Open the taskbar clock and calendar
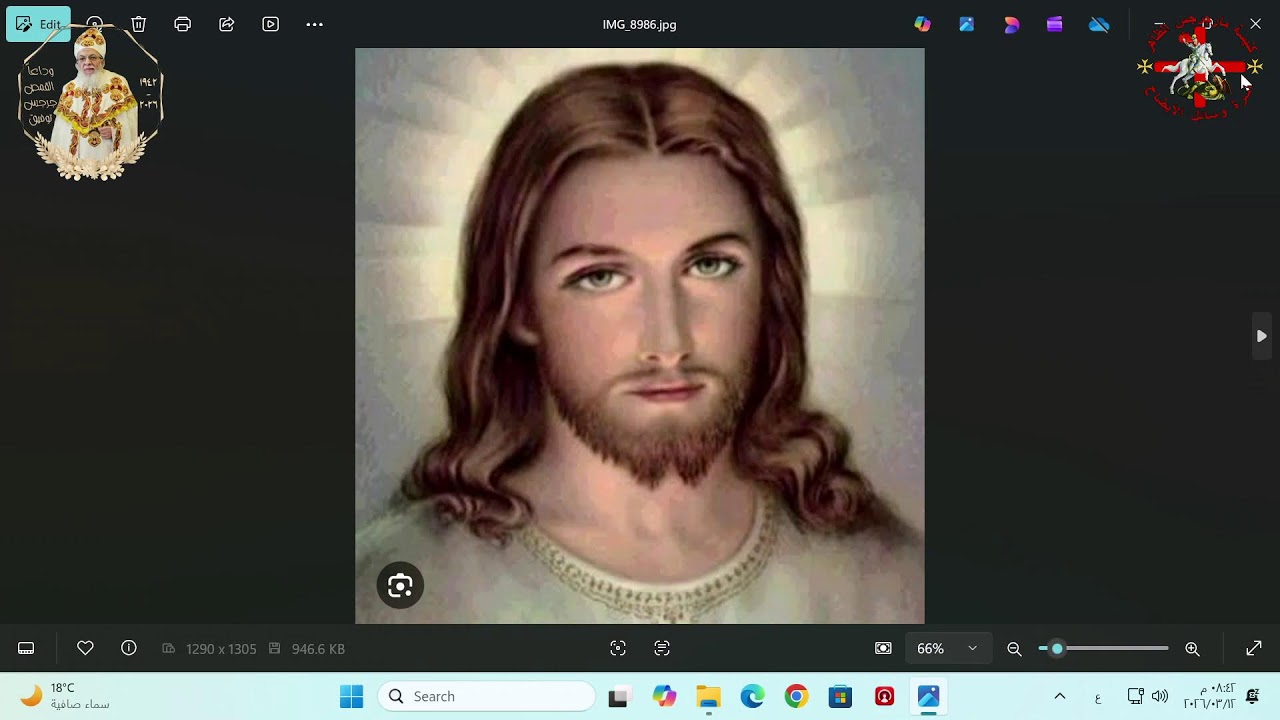The image size is (1280, 720). [1209, 696]
